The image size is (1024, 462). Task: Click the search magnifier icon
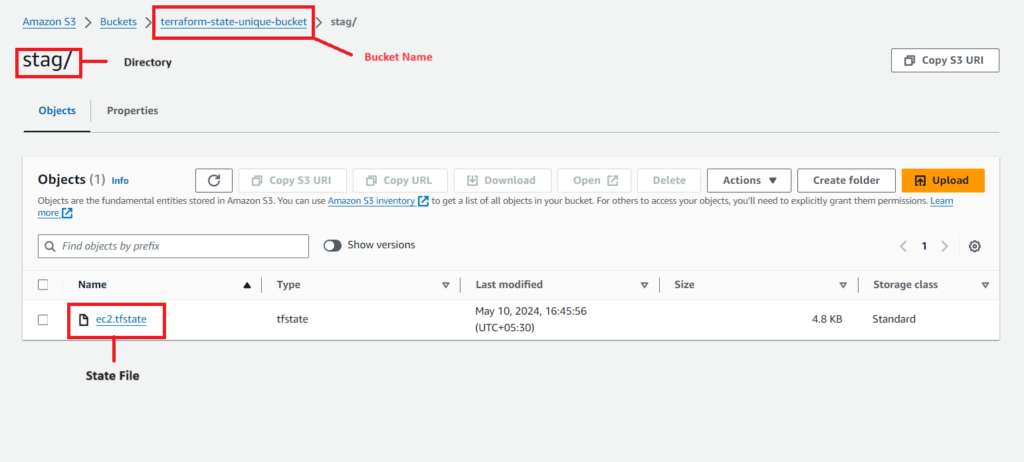[50, 246]
